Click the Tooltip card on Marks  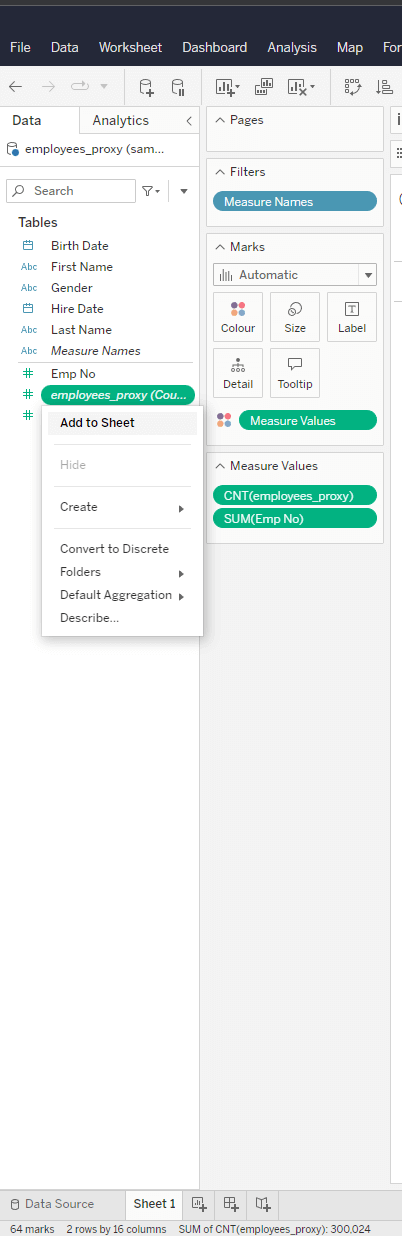coord(295,373)
